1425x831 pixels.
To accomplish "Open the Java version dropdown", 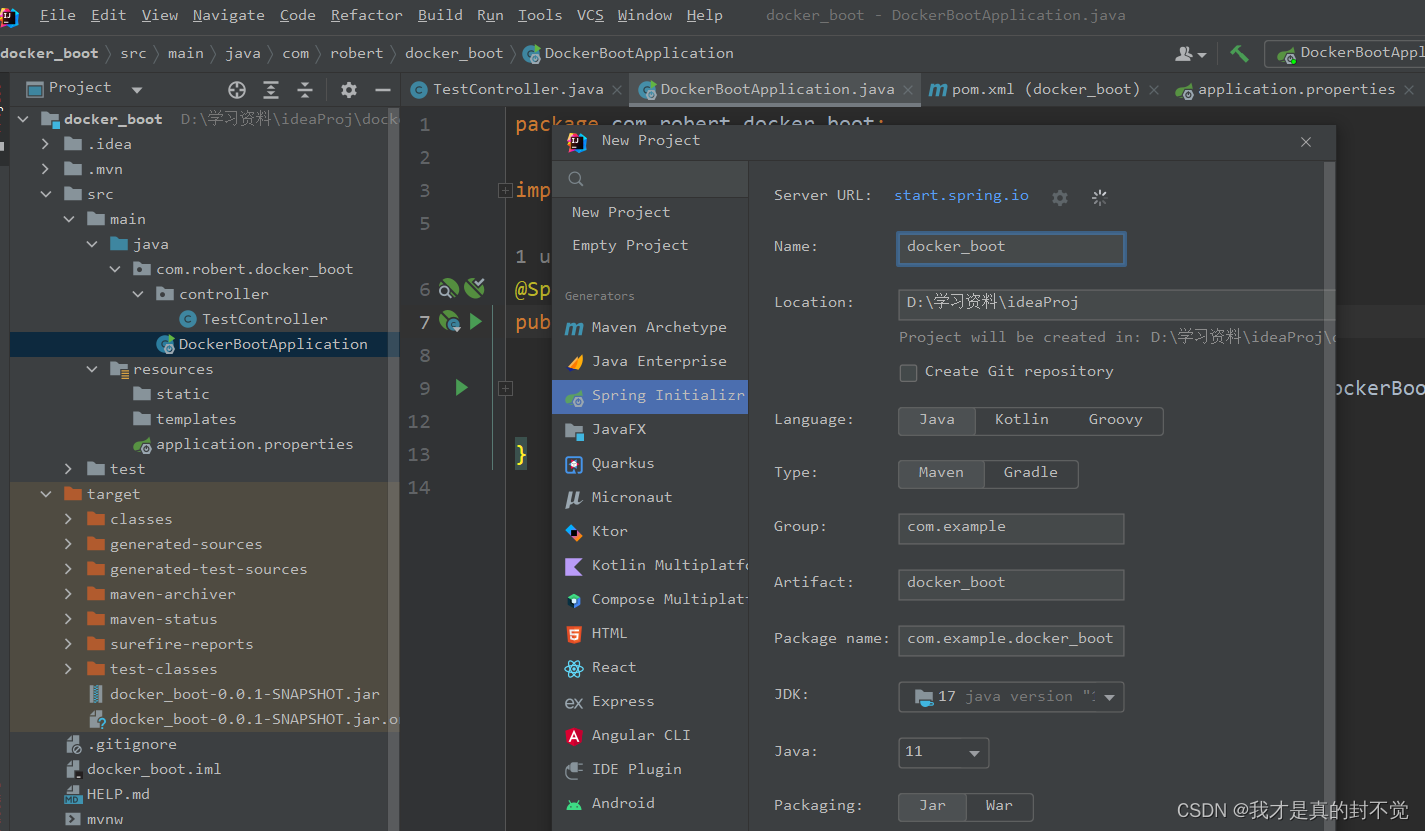I will coord(943,752).
